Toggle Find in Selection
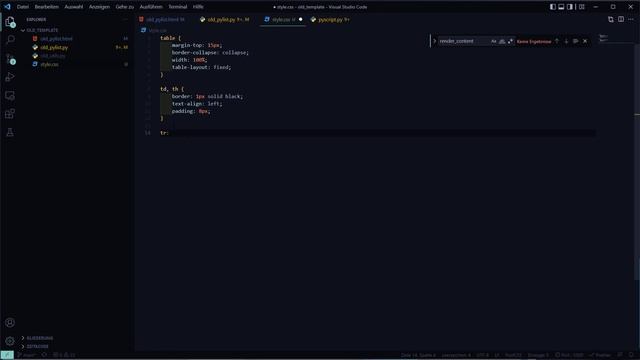Screen dimensions: 640x360 click(576, 41)
